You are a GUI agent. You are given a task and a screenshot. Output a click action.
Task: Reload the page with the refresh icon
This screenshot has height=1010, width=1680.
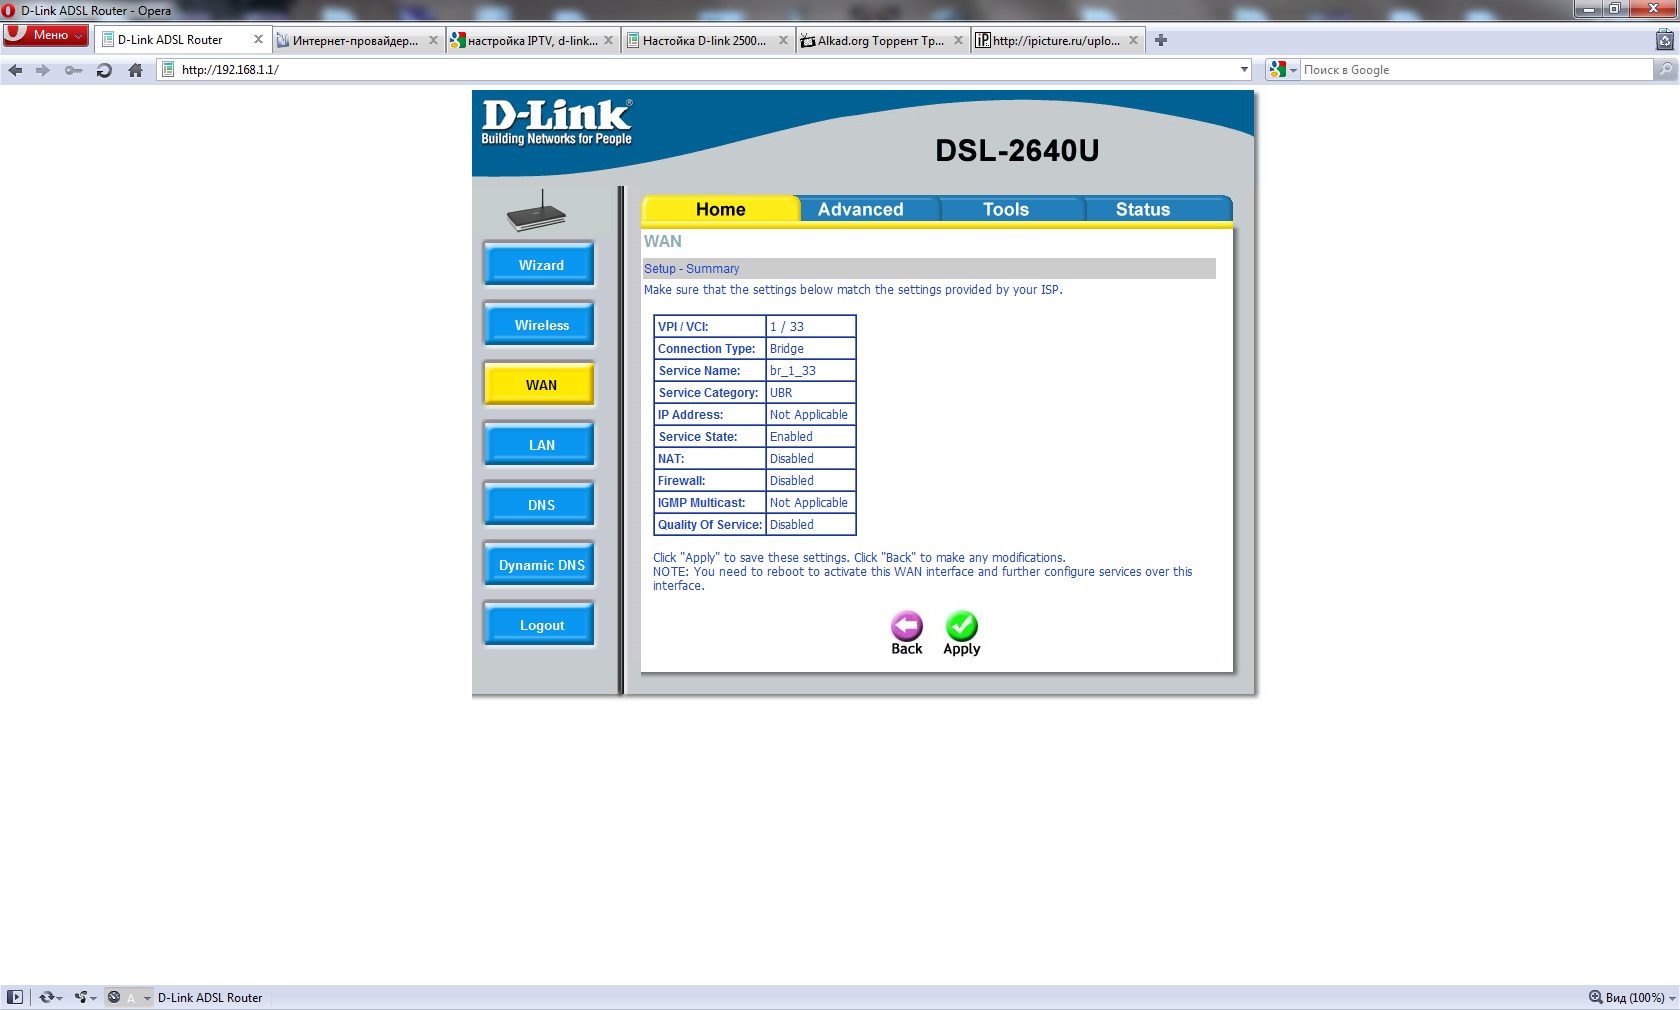click(104, 70)
